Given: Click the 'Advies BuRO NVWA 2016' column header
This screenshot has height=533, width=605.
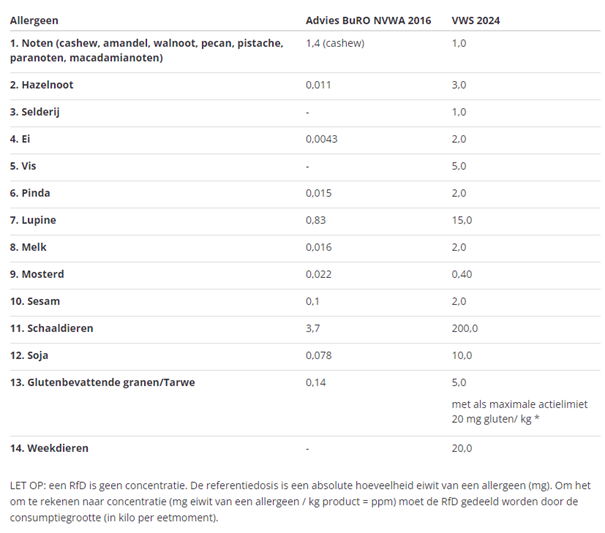Looking at the screenshot, I should [x=367, y=19].
